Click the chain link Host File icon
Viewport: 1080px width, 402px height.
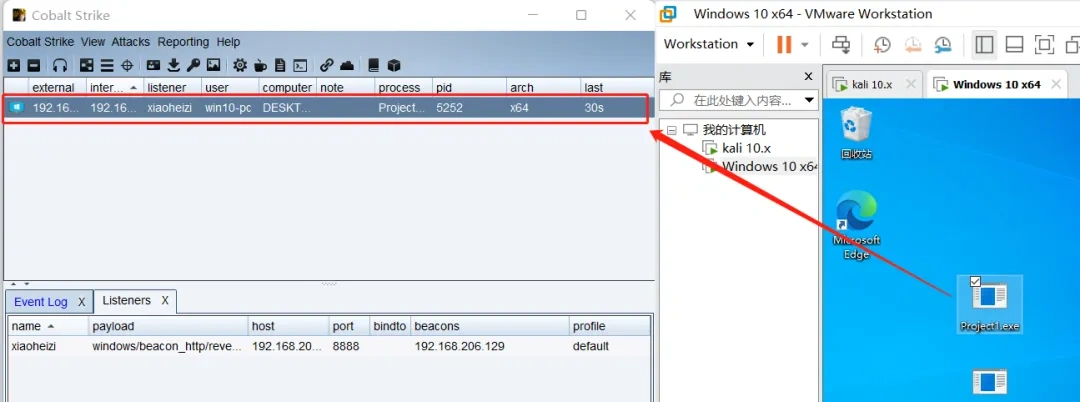[326, 65]
